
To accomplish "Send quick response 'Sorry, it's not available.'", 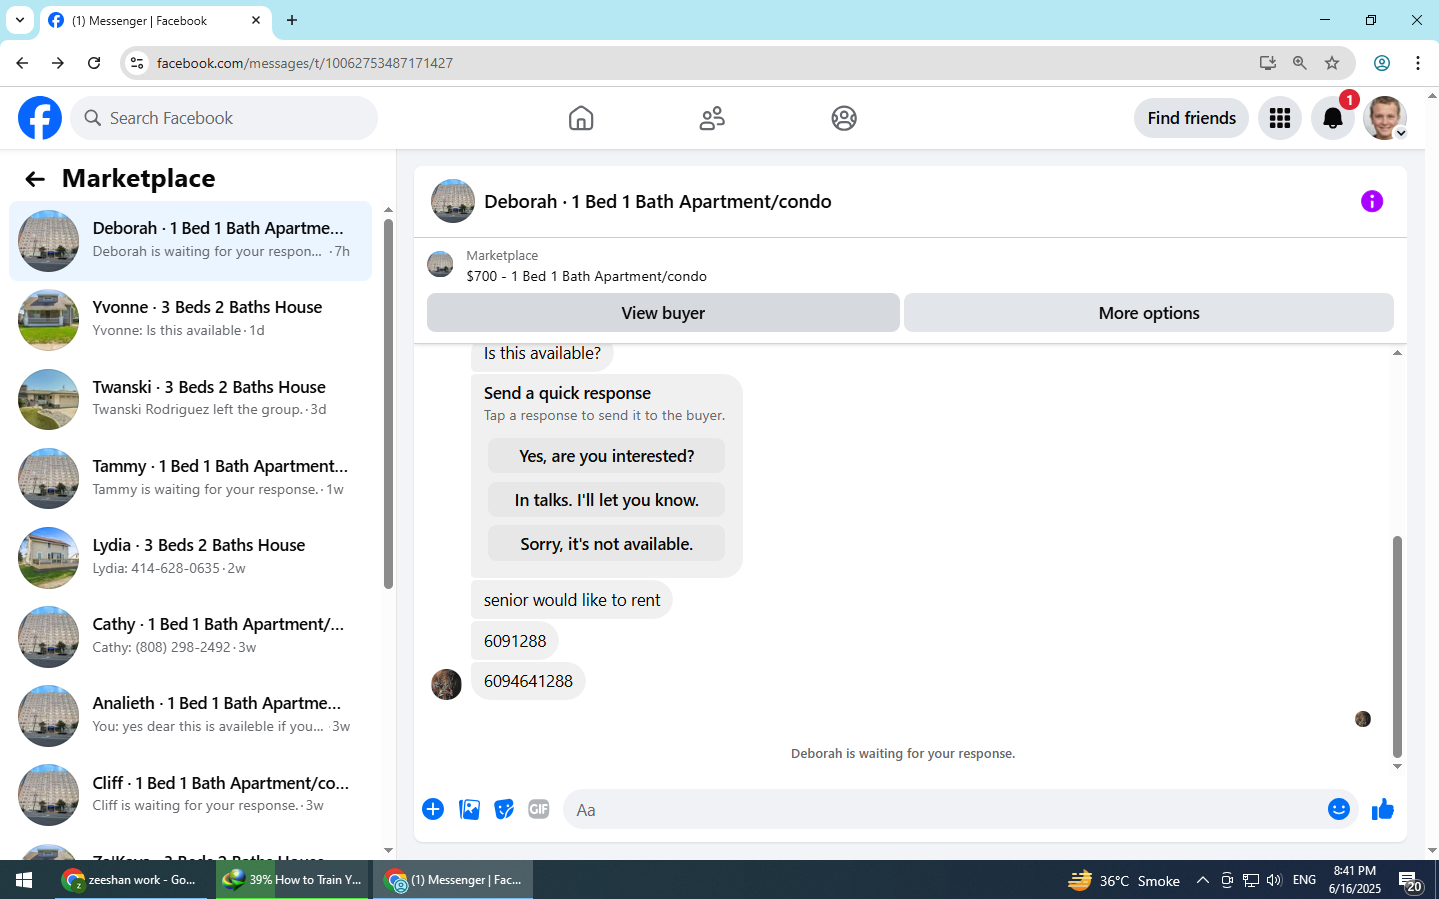I will [606, 544].
